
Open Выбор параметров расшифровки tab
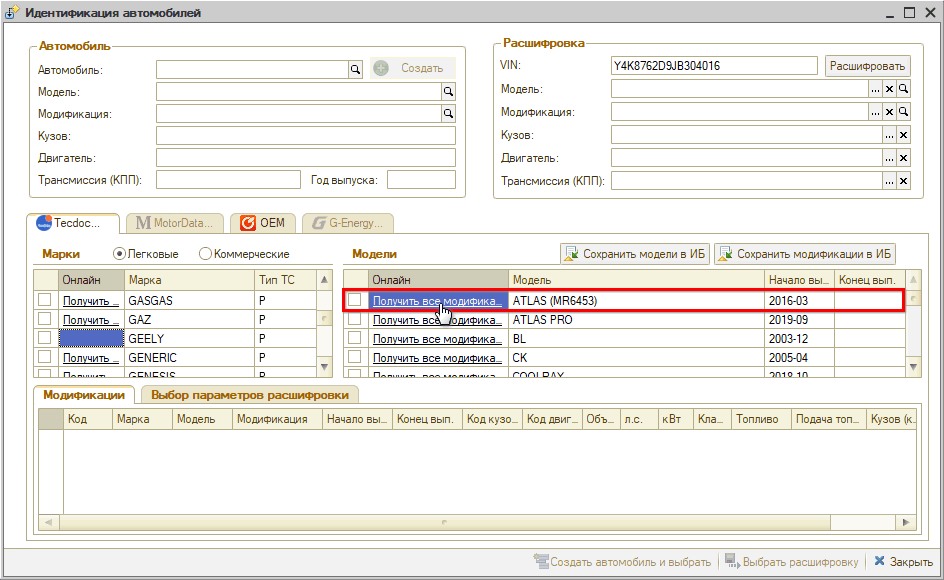(x=256, y=394)
